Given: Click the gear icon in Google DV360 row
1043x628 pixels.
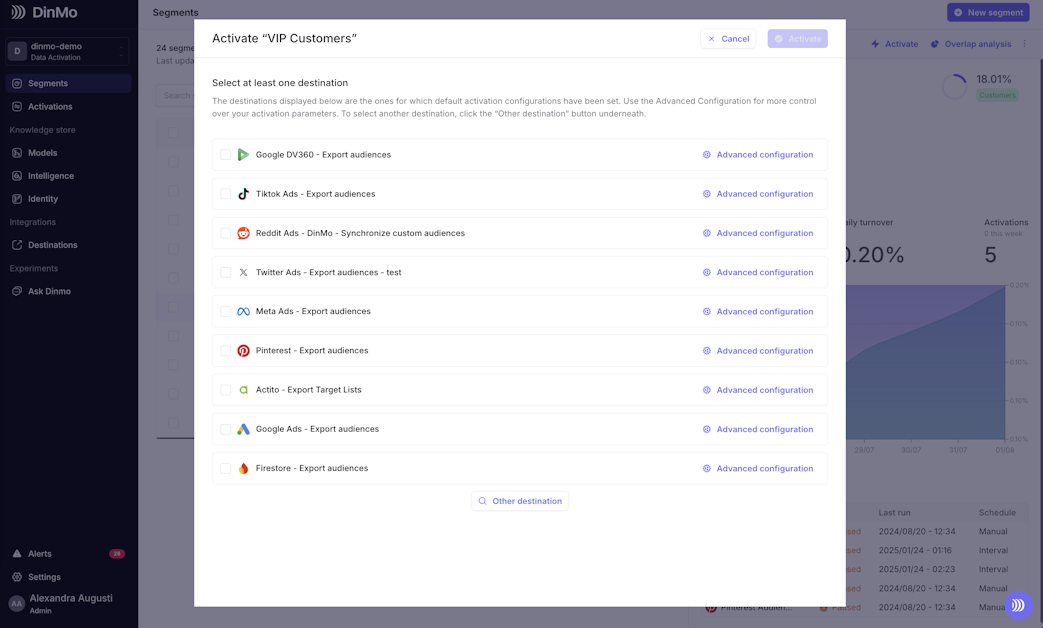Looking at the screenshot, I should tap(707, 154).
